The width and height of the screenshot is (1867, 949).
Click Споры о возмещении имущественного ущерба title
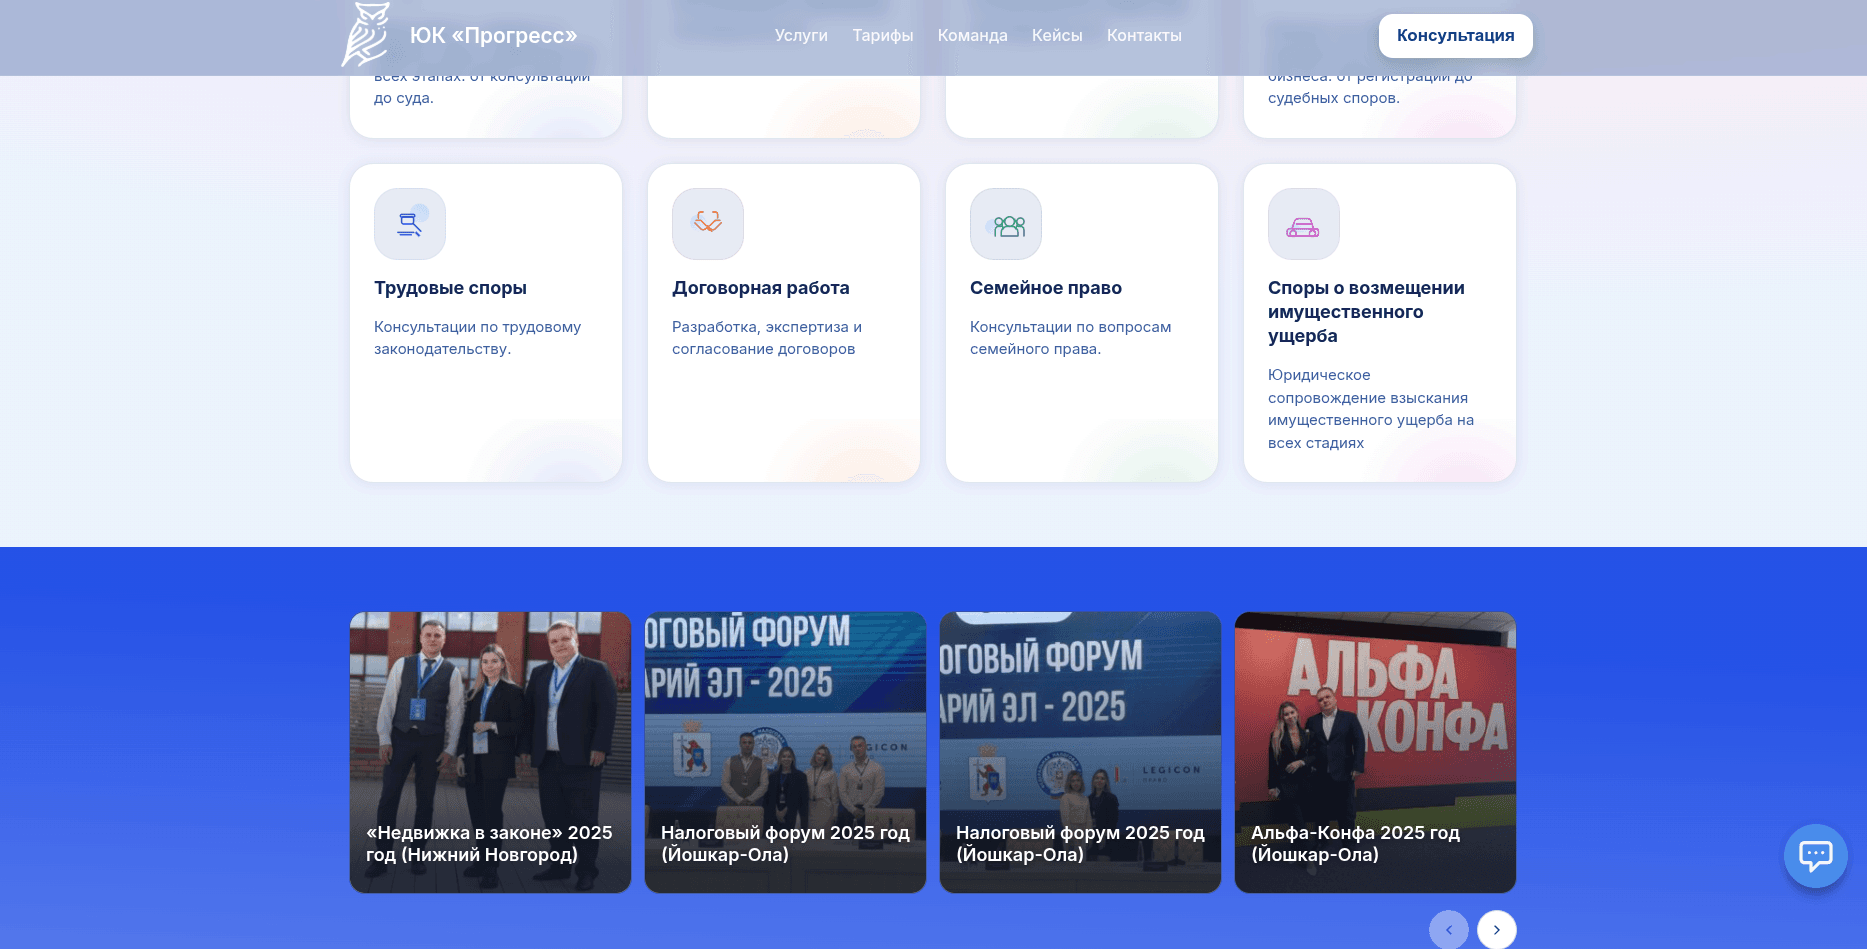pos(1366,312)
